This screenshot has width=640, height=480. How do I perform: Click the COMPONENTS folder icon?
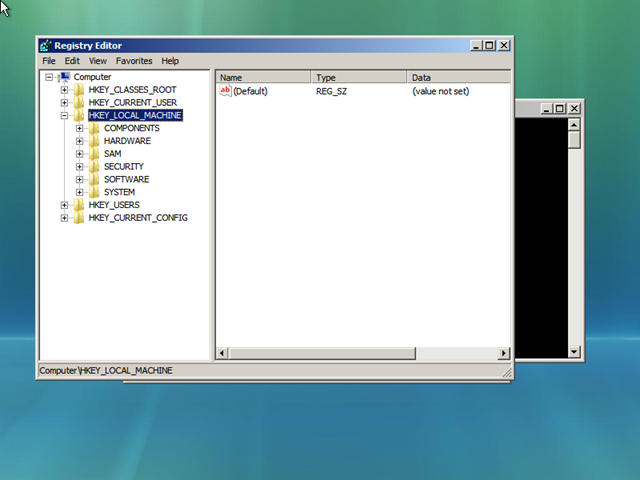[x=94, y=128]
